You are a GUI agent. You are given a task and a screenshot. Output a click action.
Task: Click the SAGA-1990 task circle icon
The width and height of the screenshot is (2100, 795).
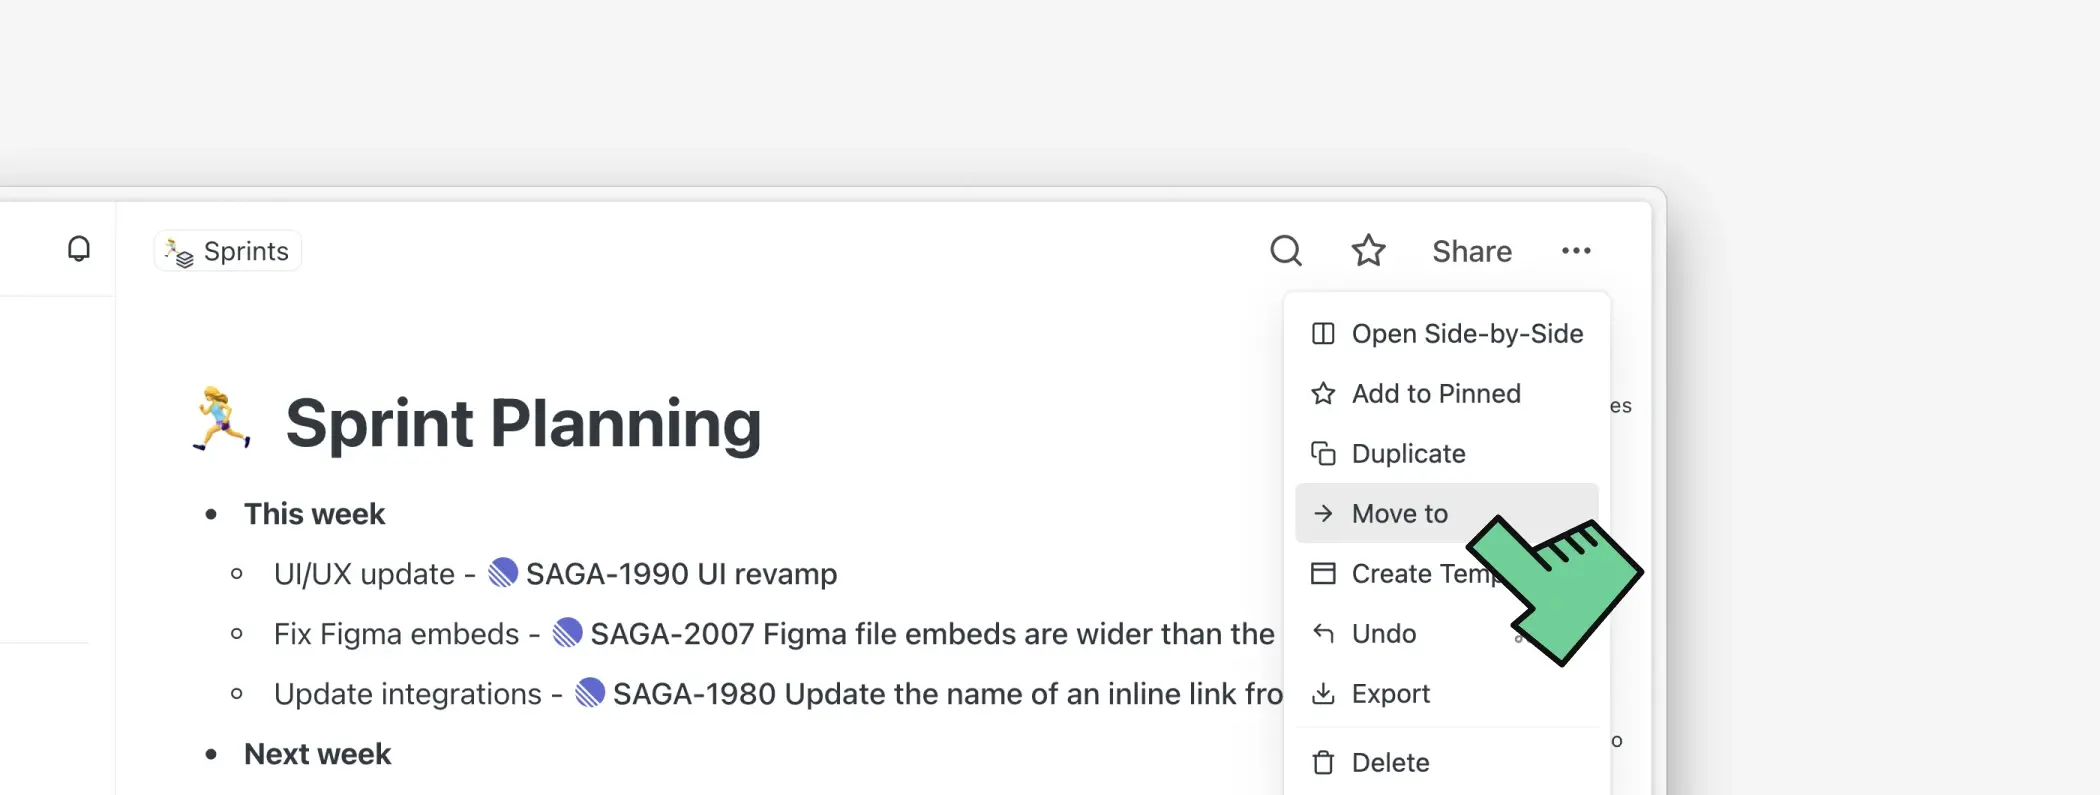pyautogui.click(x=503, y=573)
